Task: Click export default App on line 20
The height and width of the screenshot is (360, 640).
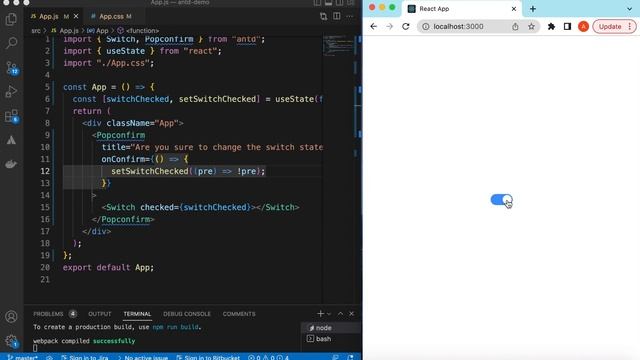Action: pos(108,267)
